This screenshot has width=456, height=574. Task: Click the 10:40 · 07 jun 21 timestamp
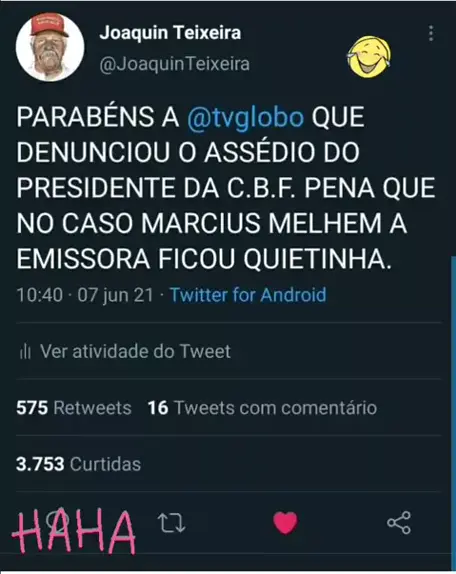[85, 295]
